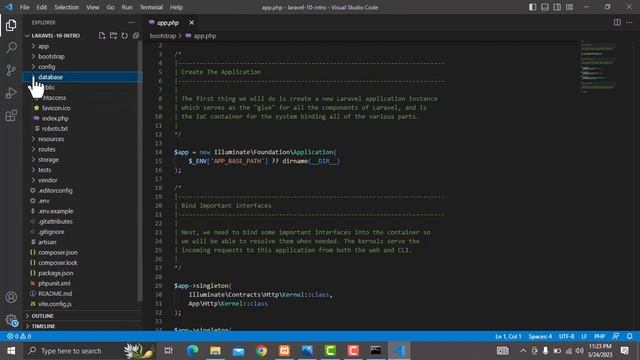The image size is (640, 360).
Task: Open the Run and Debug view
Action: 11,93
